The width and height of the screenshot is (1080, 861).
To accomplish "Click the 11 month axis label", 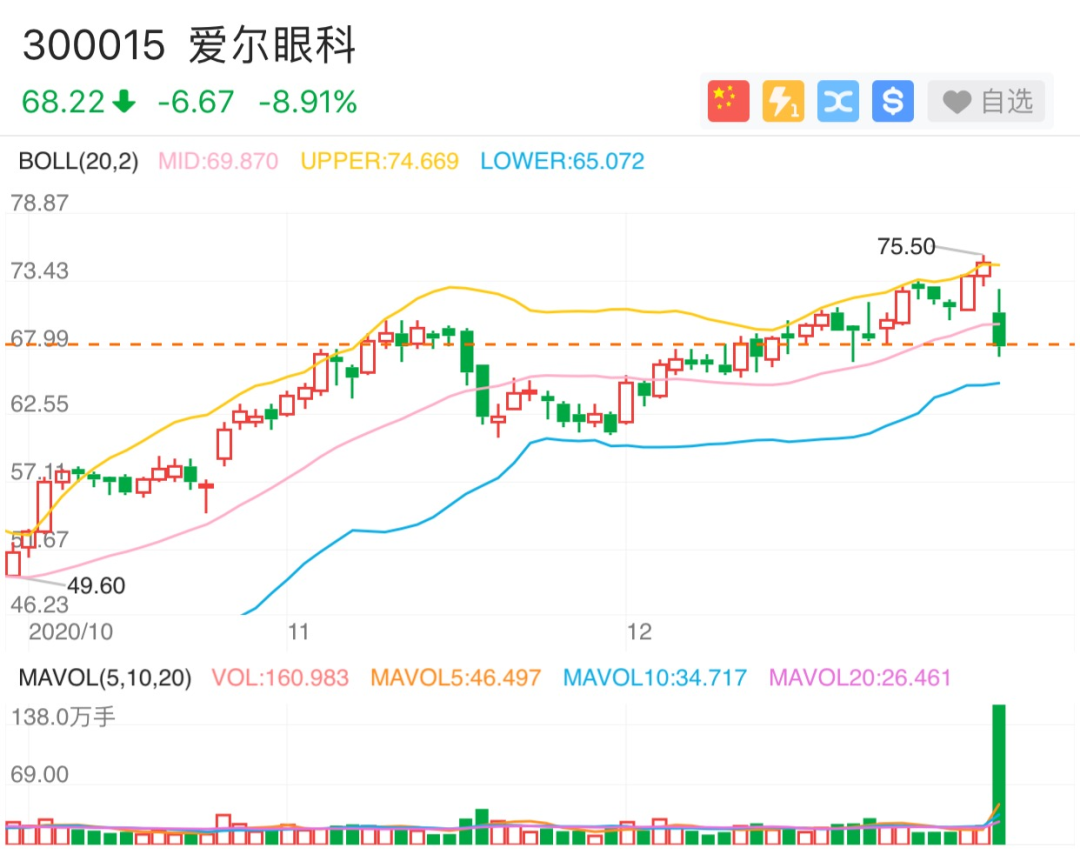I will tap(298, 632).
